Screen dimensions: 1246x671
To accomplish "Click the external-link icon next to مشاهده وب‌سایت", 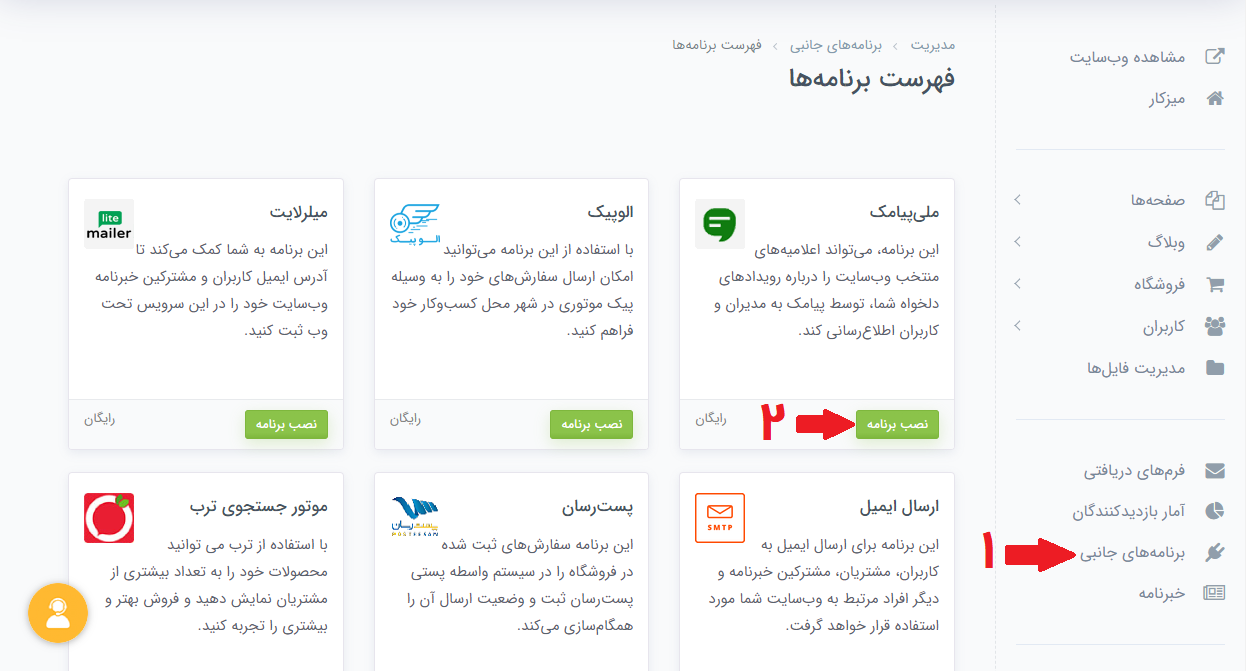I will pyautogui.click(x=1215, y=57).
